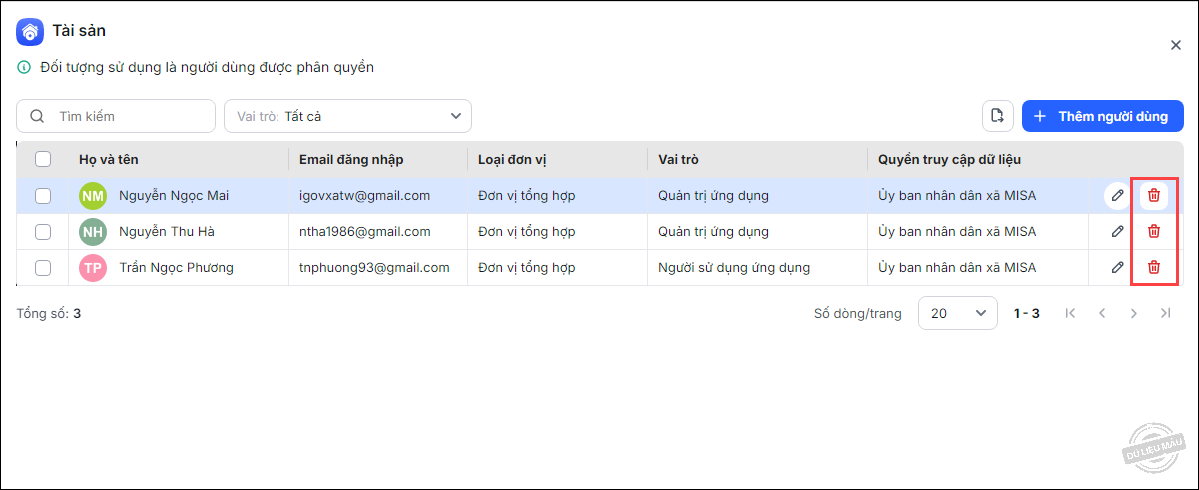Click the Email đăng nhập column header
This screenshot has width=1199, height=490.
[x=351, y=159]
